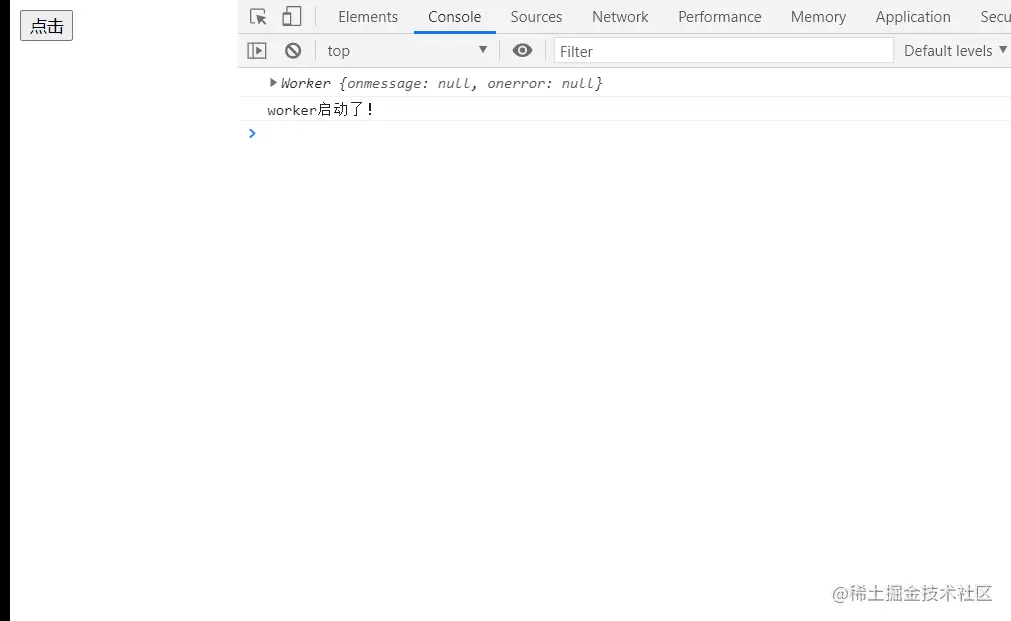Show the console sidebar panel icon
The width and height of the screenshot is (1011, 621).
tap(257, 50)
